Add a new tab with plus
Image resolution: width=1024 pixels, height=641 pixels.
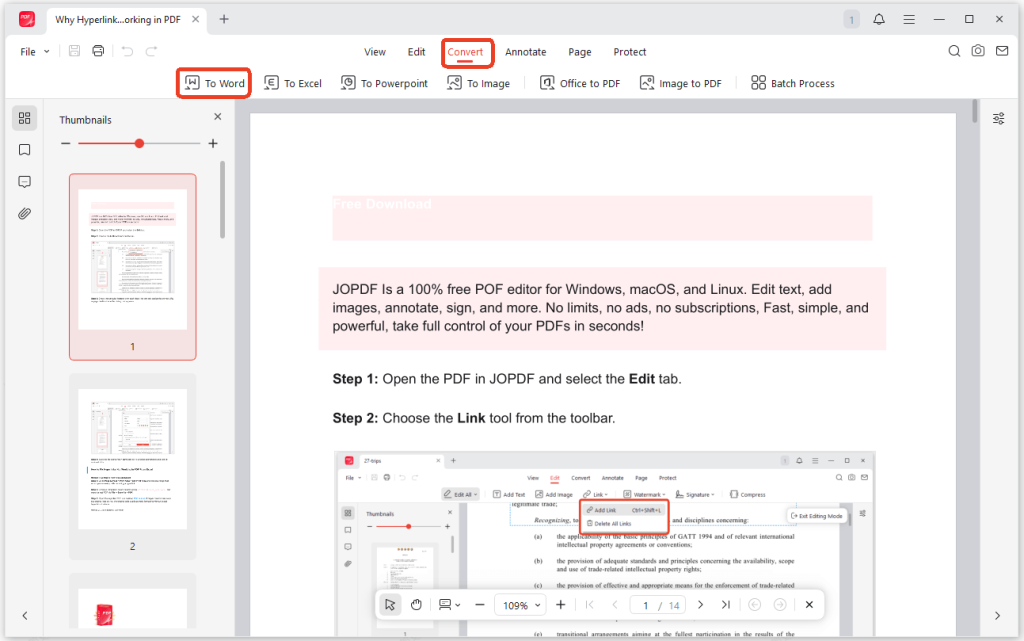(224, 19)
